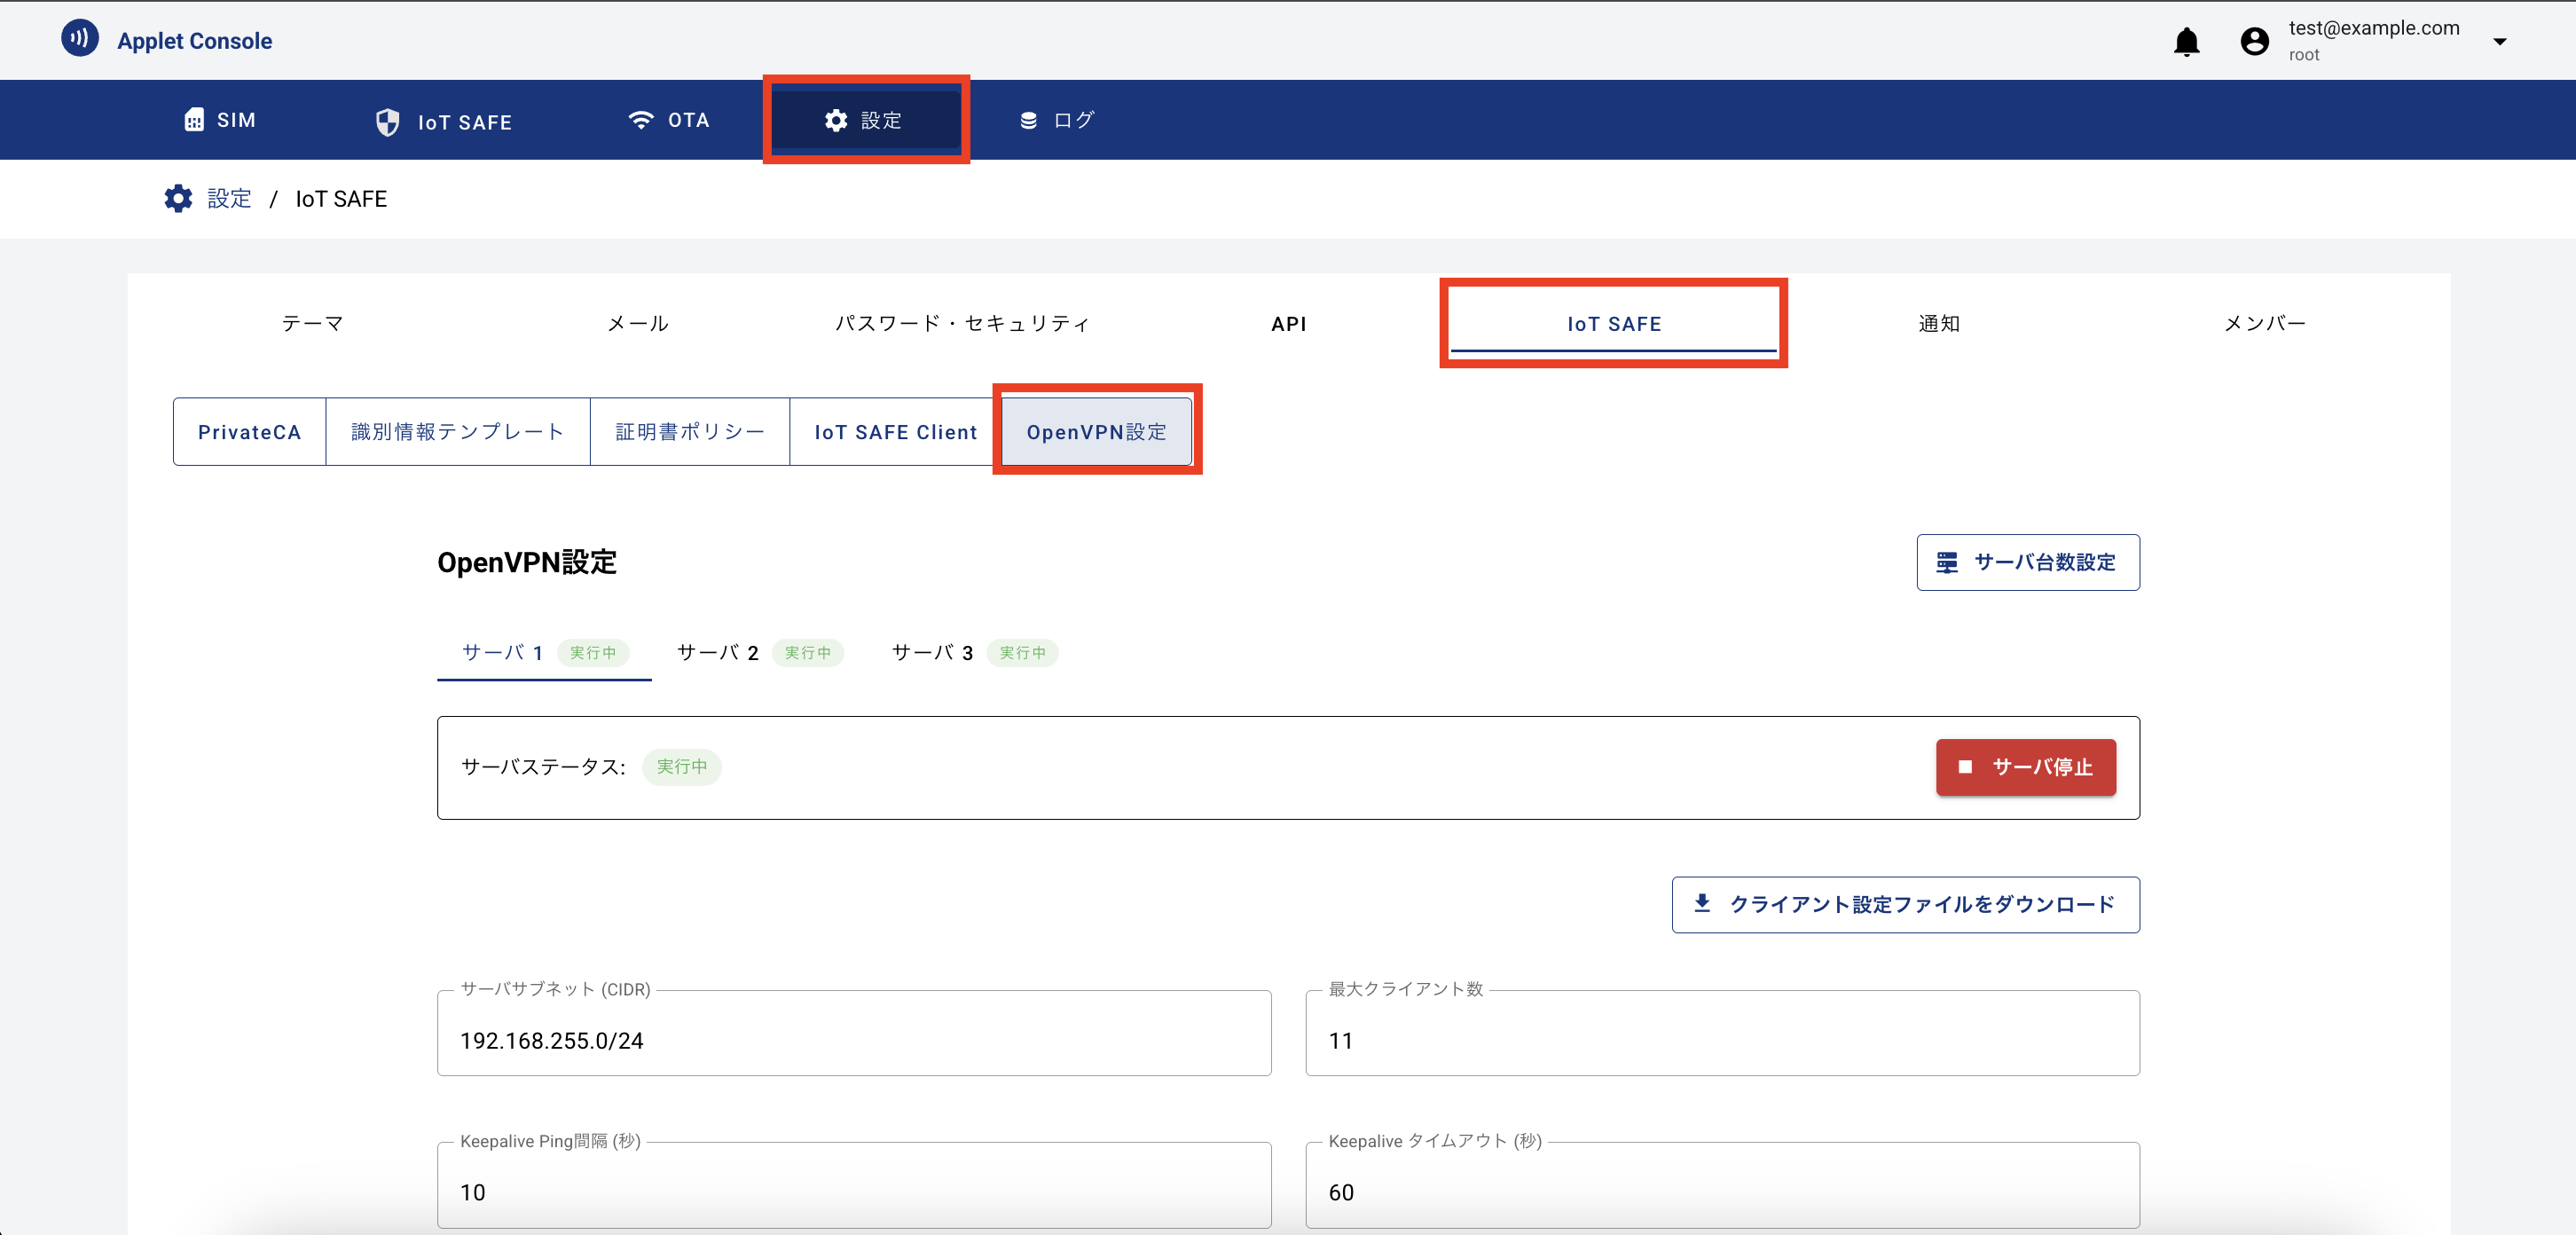The image size is (2576, 1235).
Task: Click the サーバサブネット CIDR input field
Action: tap(854, 1040)
